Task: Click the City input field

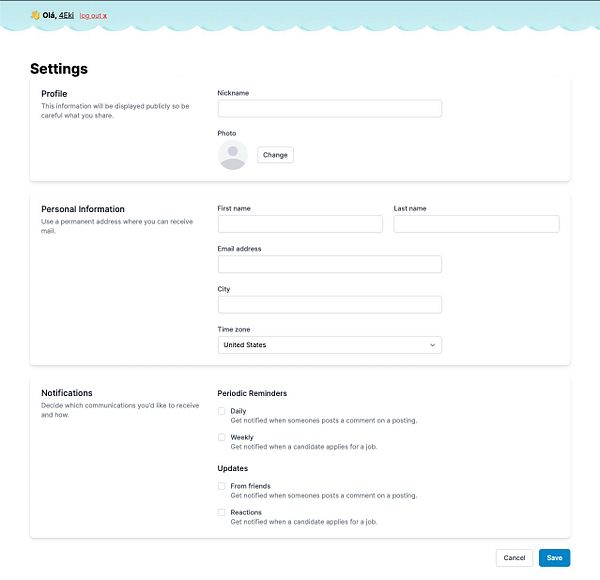Action: [x=329, y=304]
